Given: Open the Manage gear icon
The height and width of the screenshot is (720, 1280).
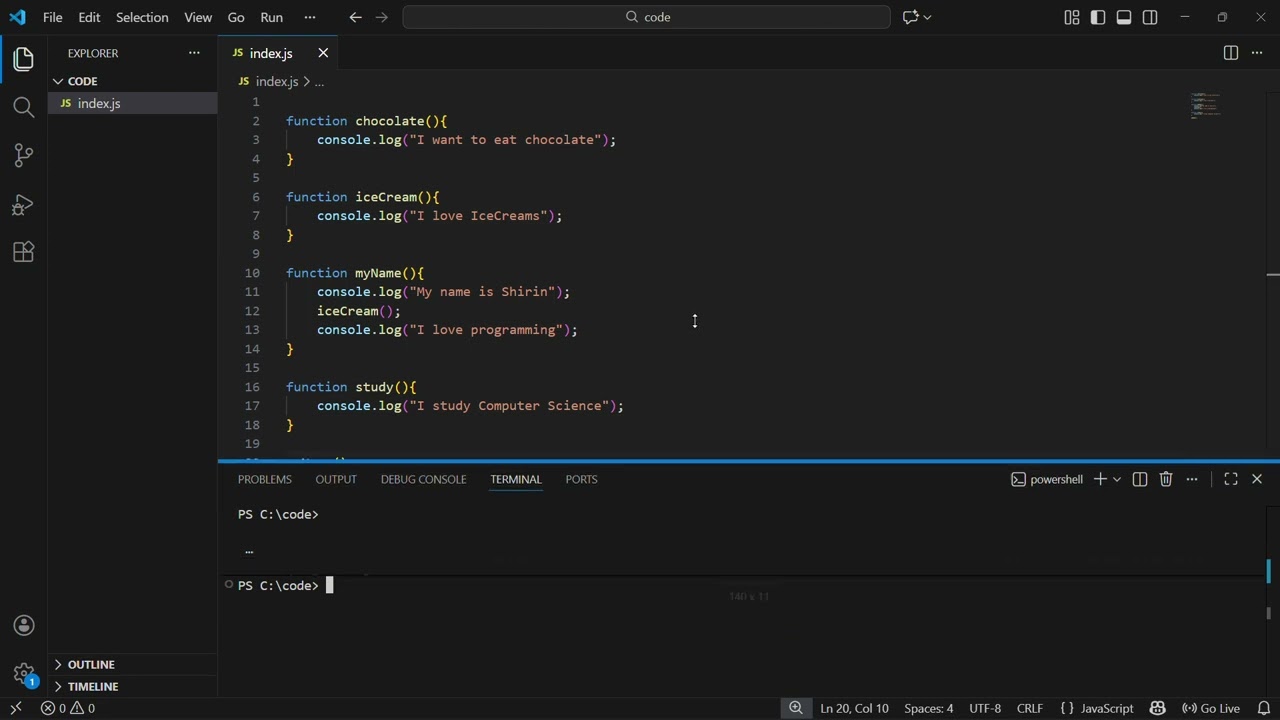Looking at the screenshot, I should [24, 674].
